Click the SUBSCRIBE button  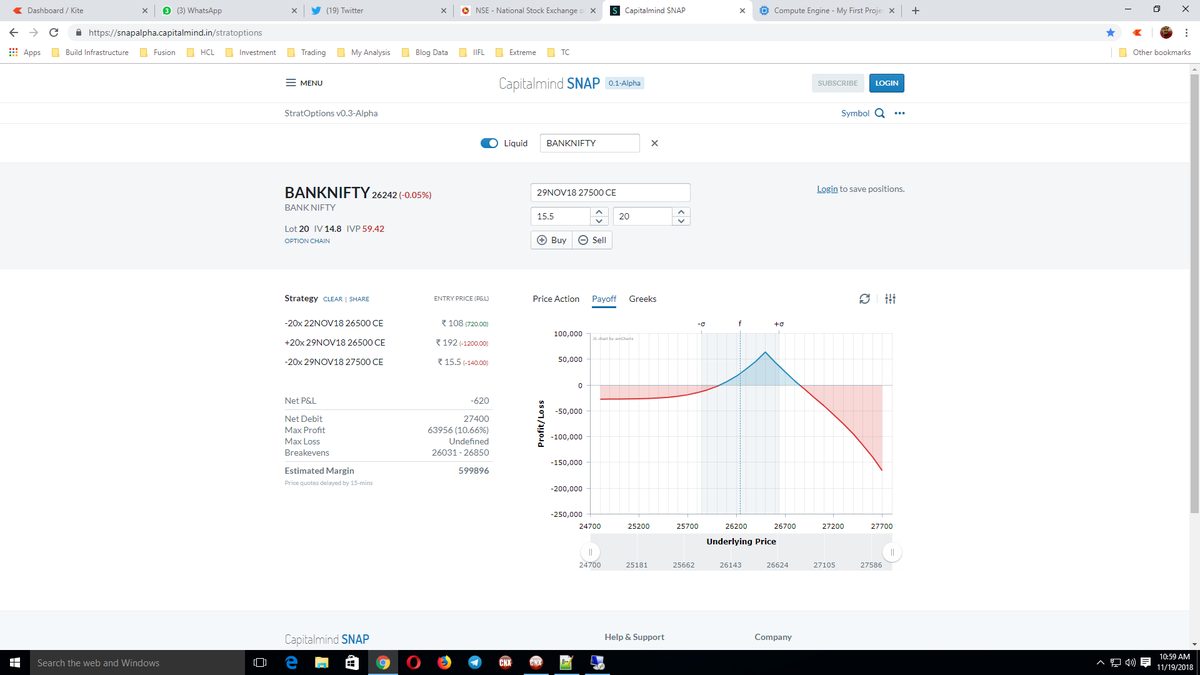point(838,83)
